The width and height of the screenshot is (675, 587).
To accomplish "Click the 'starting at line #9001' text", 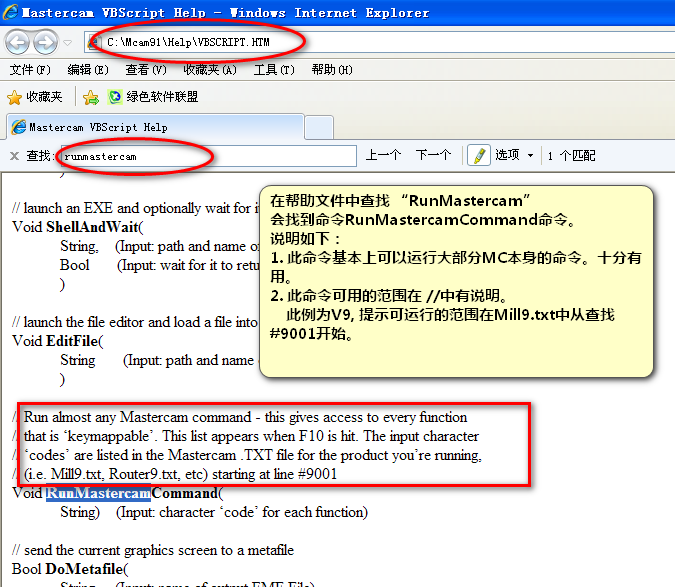I will [275, 474].
